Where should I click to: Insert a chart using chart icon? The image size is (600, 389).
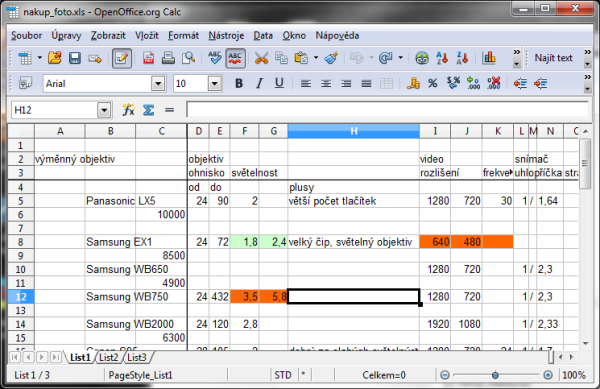coord(489,59)
